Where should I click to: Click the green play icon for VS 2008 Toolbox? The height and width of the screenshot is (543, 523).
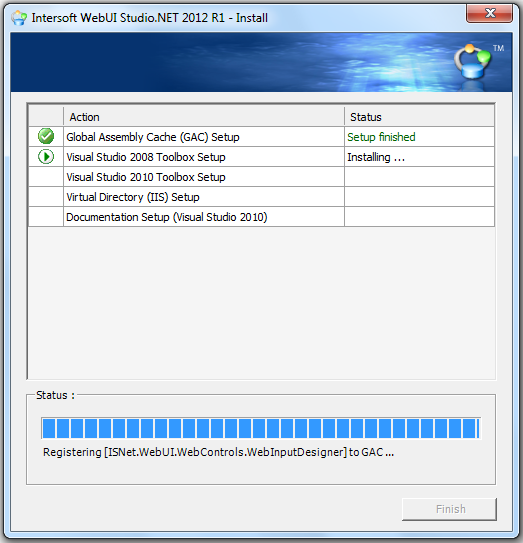tap(46, 157)
